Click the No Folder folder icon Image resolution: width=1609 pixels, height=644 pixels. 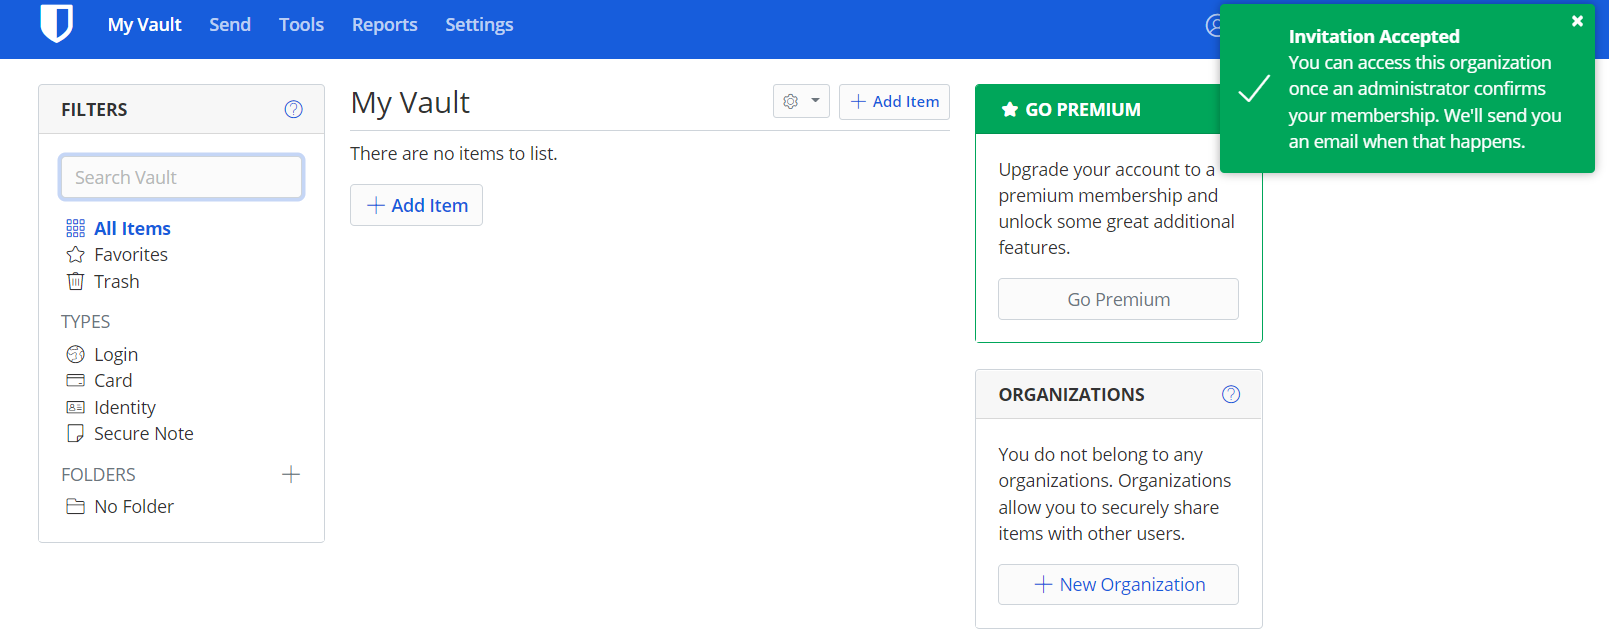(75, 506)
